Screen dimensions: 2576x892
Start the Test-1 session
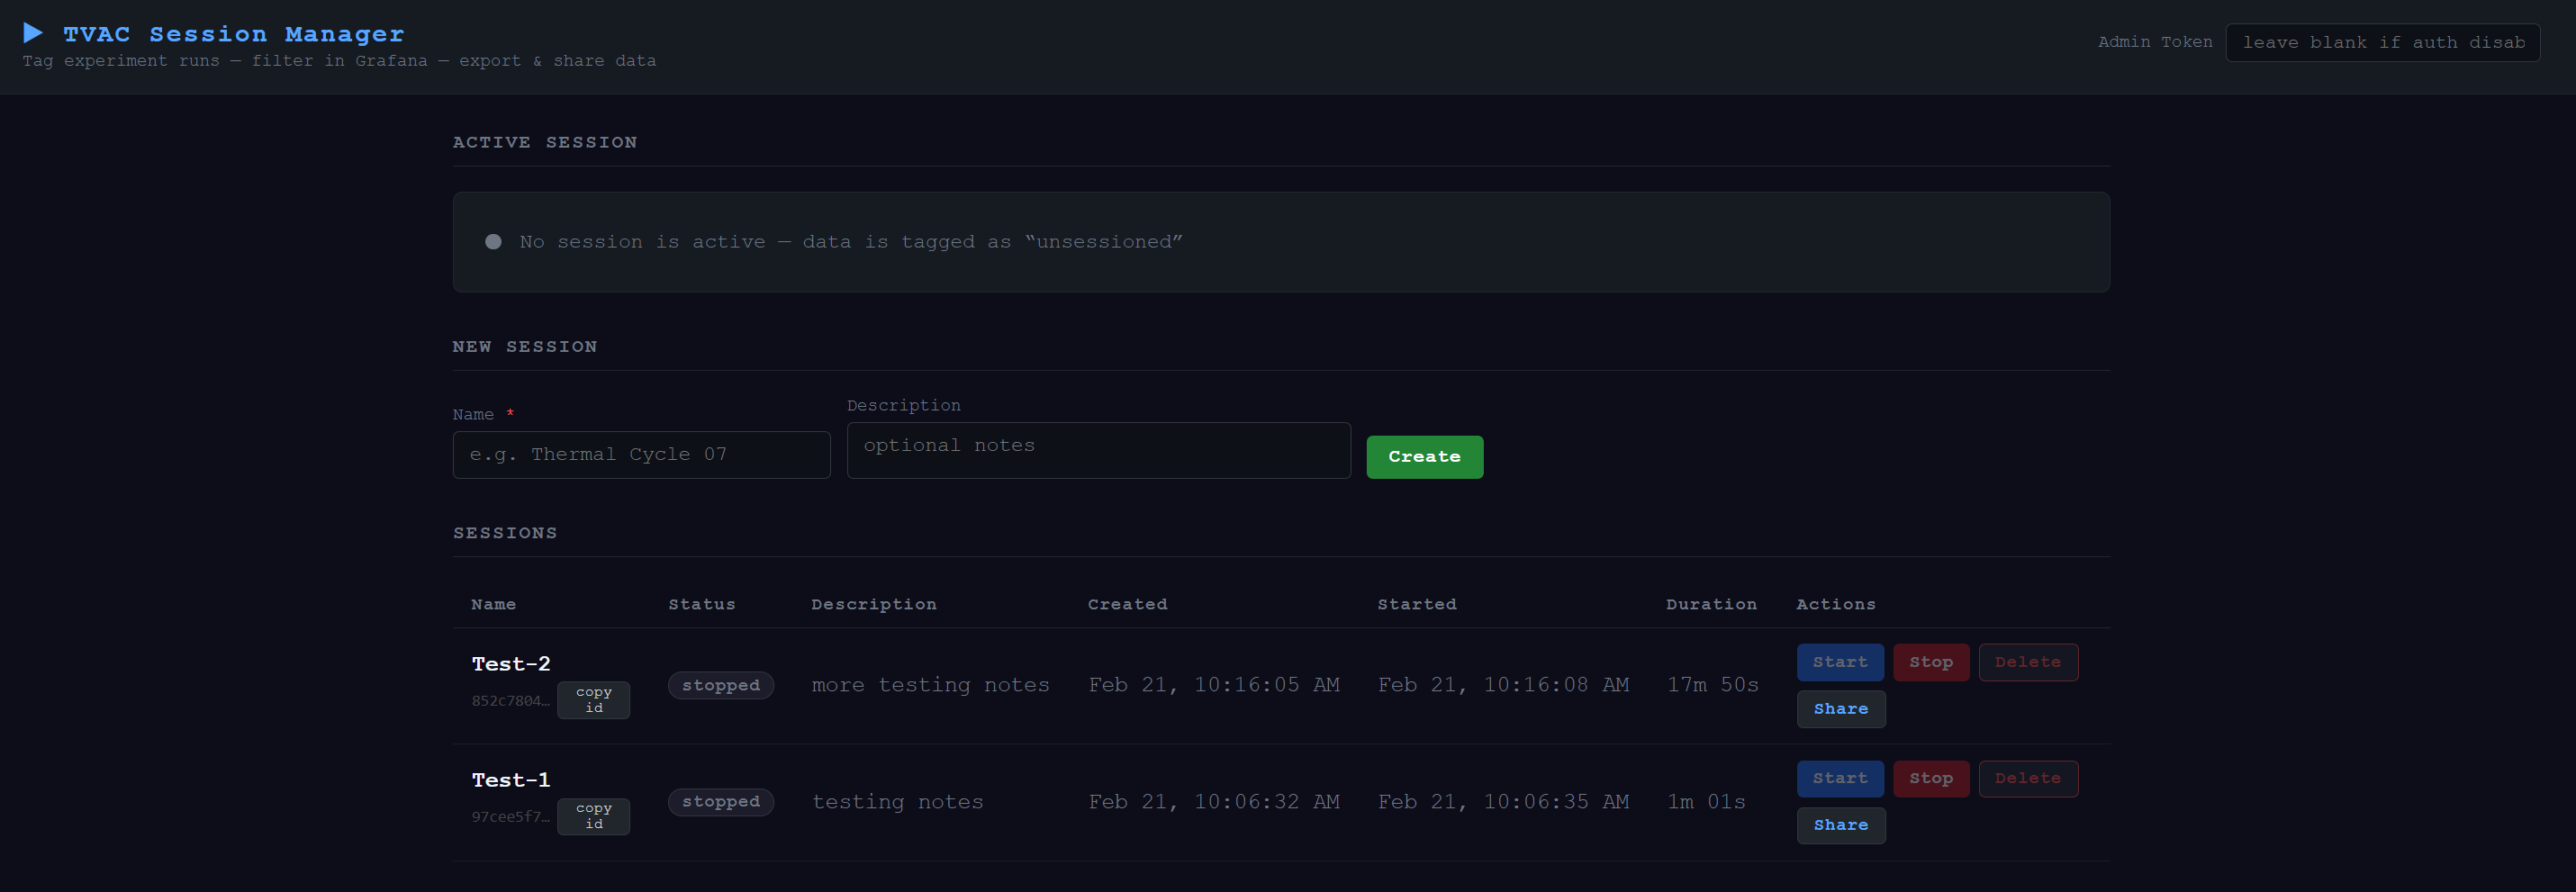[x=1839, y=778]
